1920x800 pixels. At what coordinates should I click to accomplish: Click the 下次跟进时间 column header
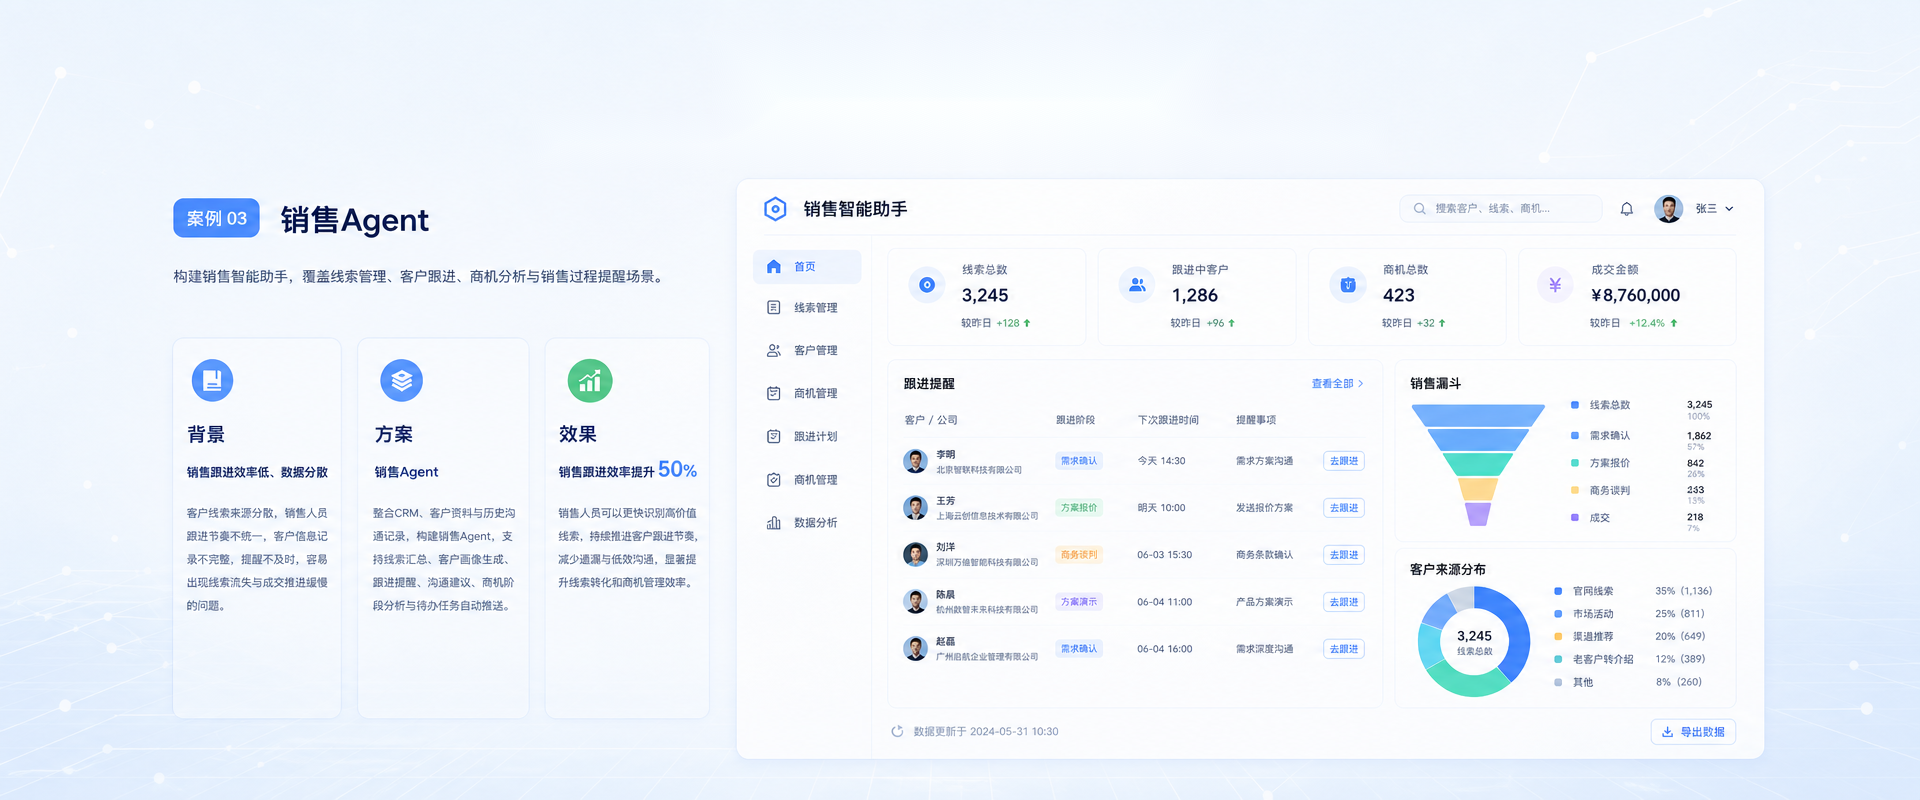click(x=1168, y=420)
